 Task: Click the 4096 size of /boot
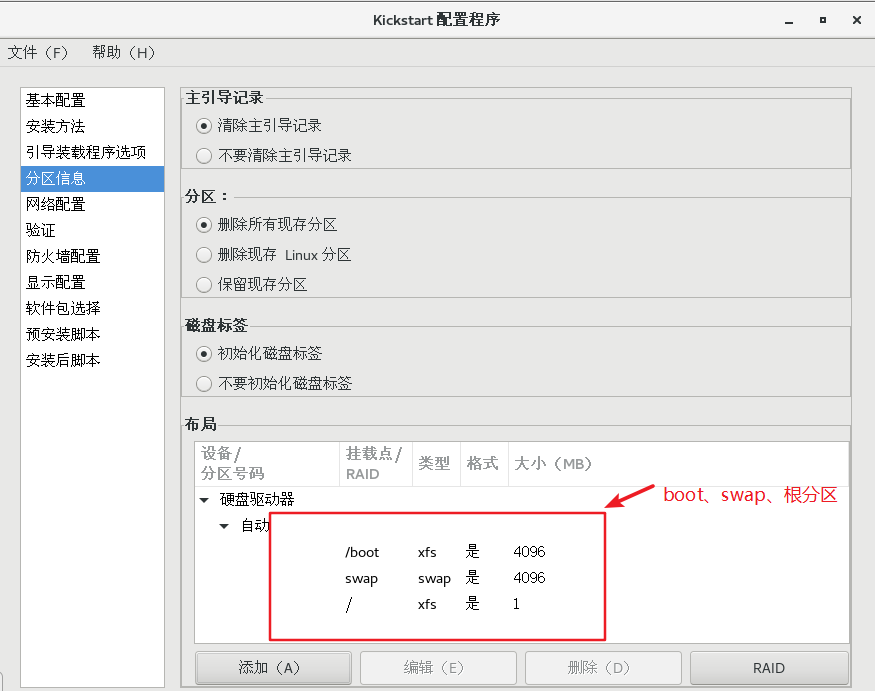pyautogui.click(x=529, y=552)
